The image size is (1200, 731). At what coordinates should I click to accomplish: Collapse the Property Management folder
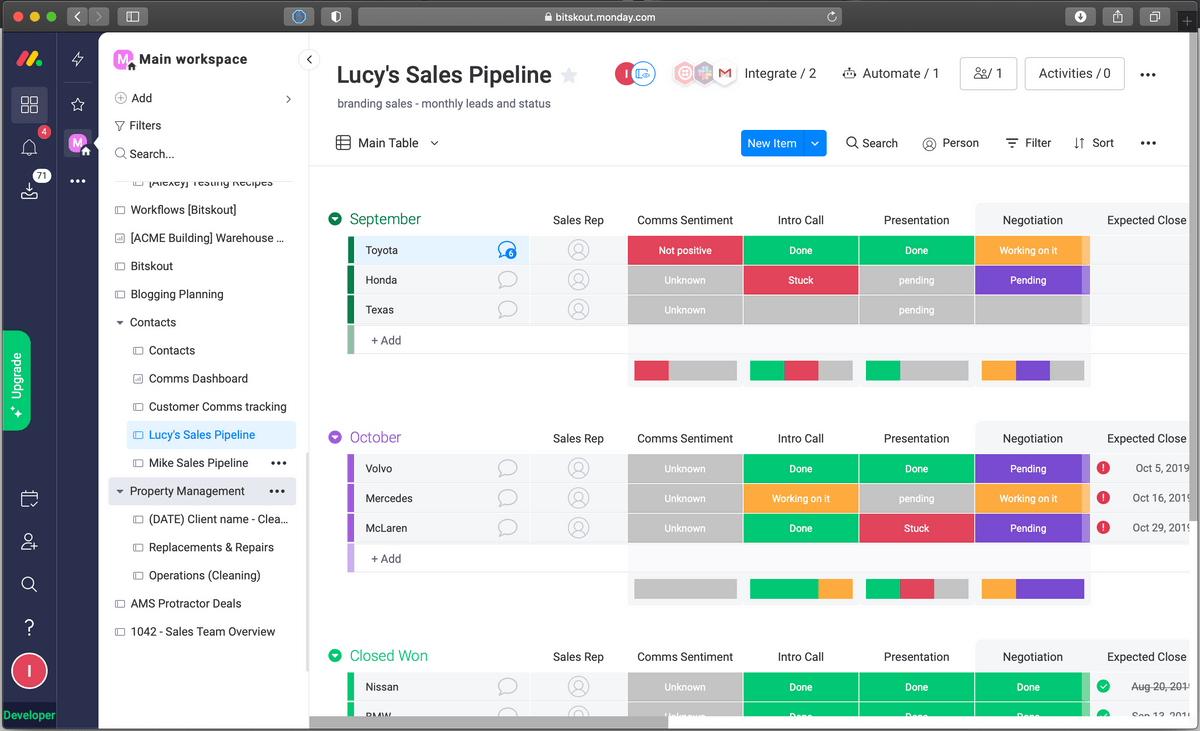pyautogui.click(x=120, y=491)
